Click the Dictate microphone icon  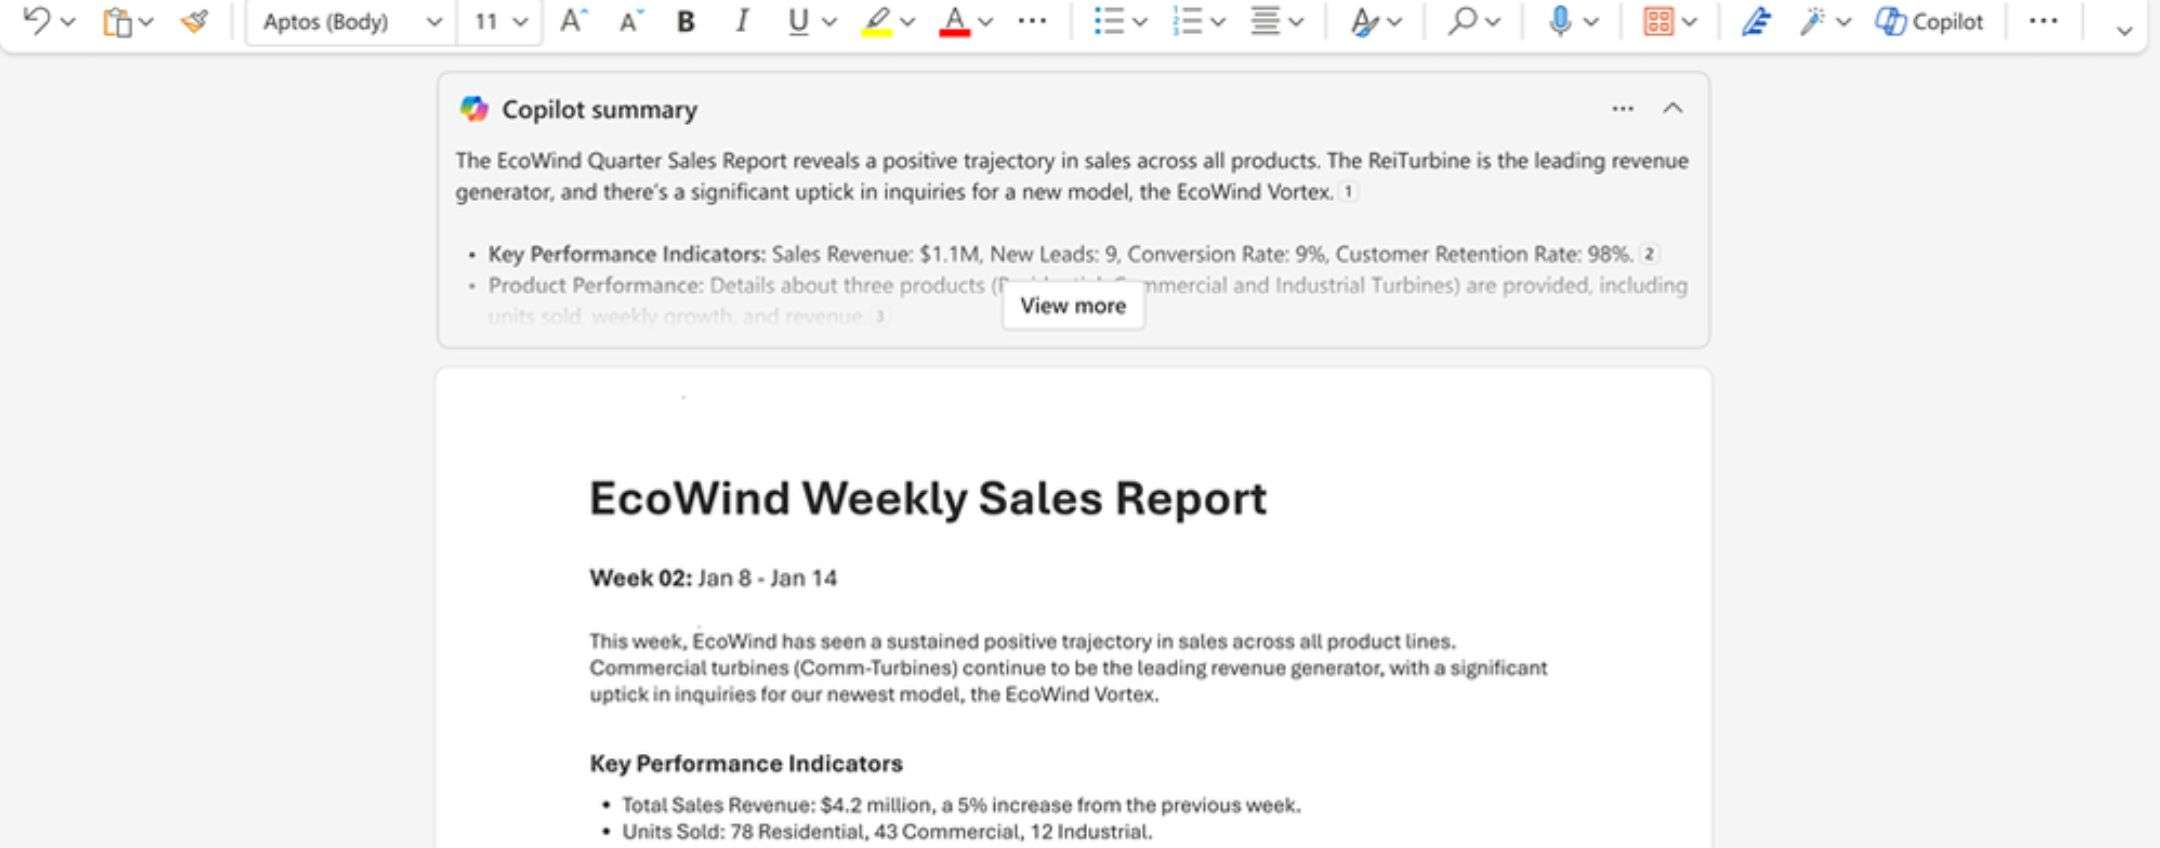(x=1558, y=21)
